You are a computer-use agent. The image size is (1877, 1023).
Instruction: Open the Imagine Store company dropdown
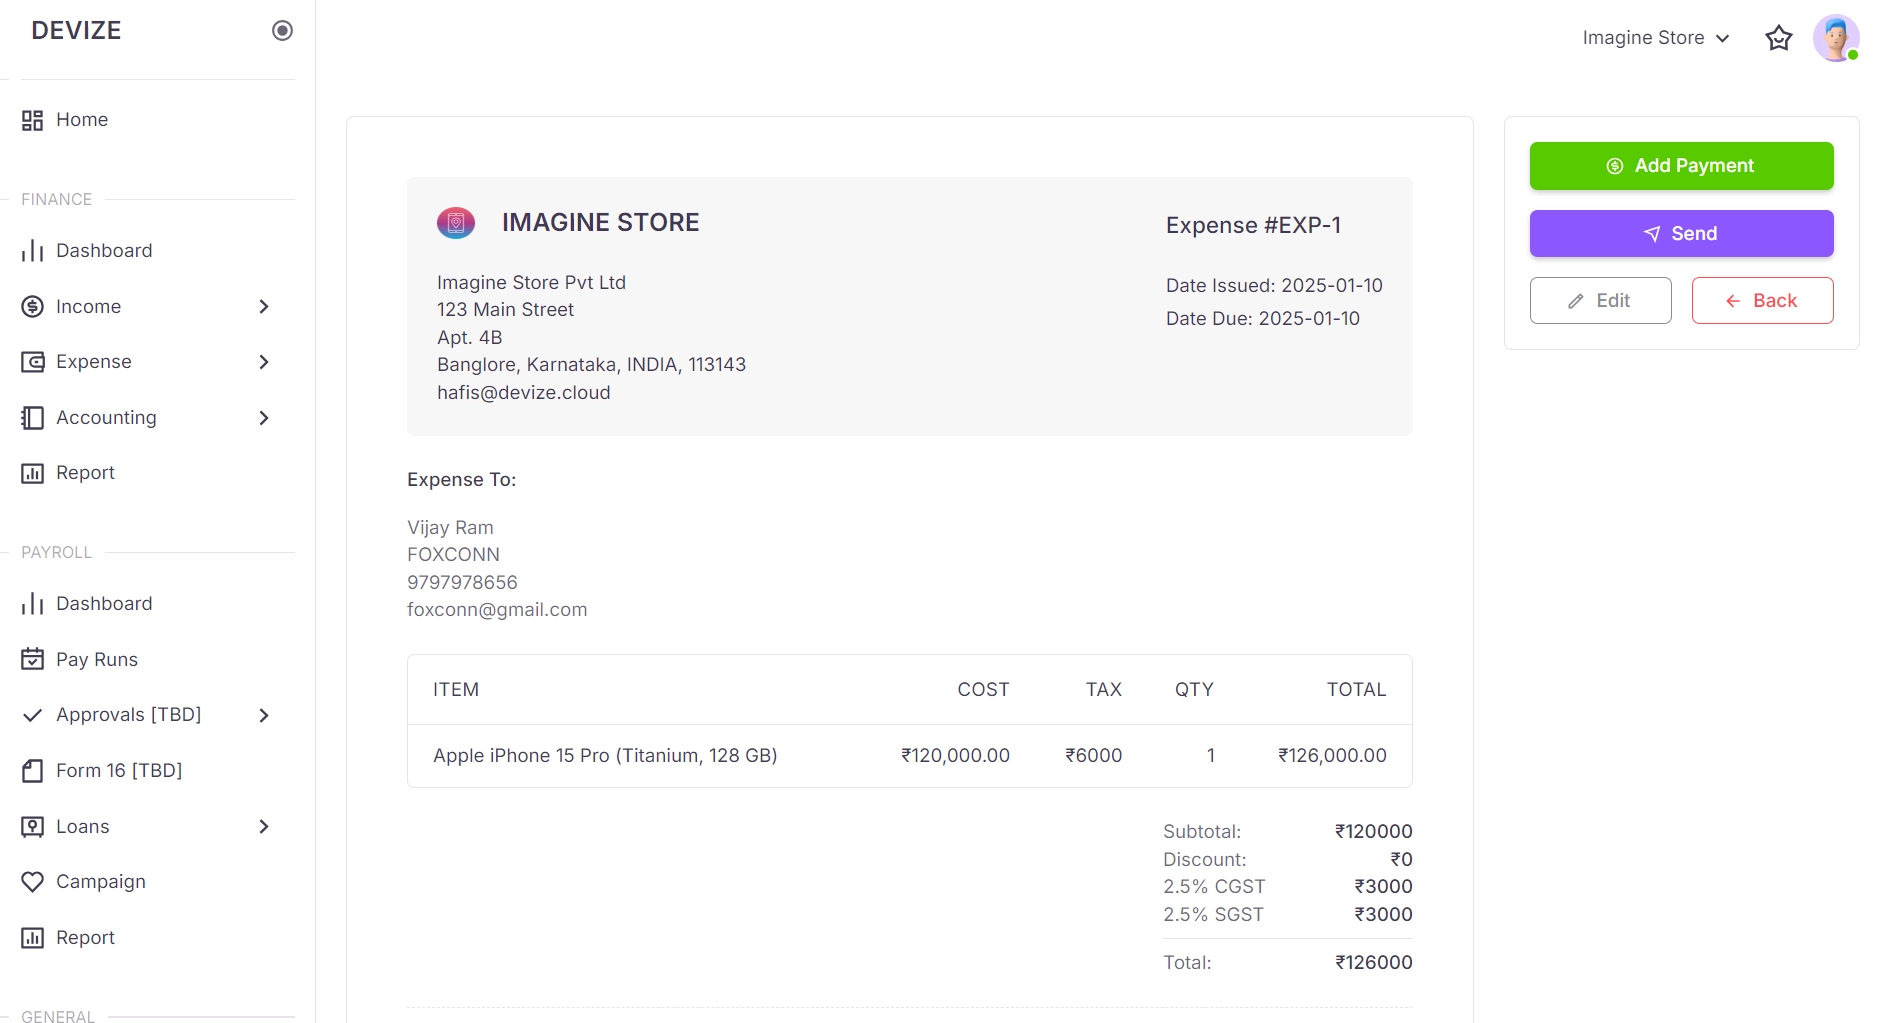1656,38
